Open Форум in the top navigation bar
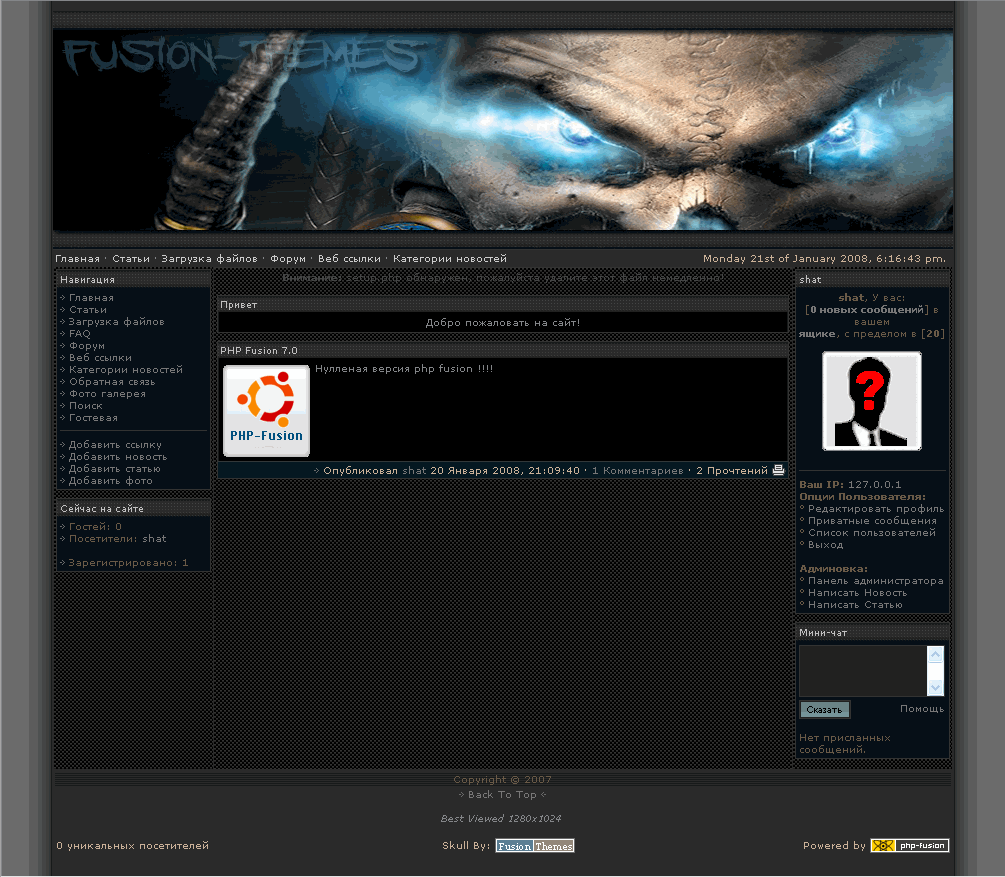This screenshot has width=1005, height=877. pos(288,259)
